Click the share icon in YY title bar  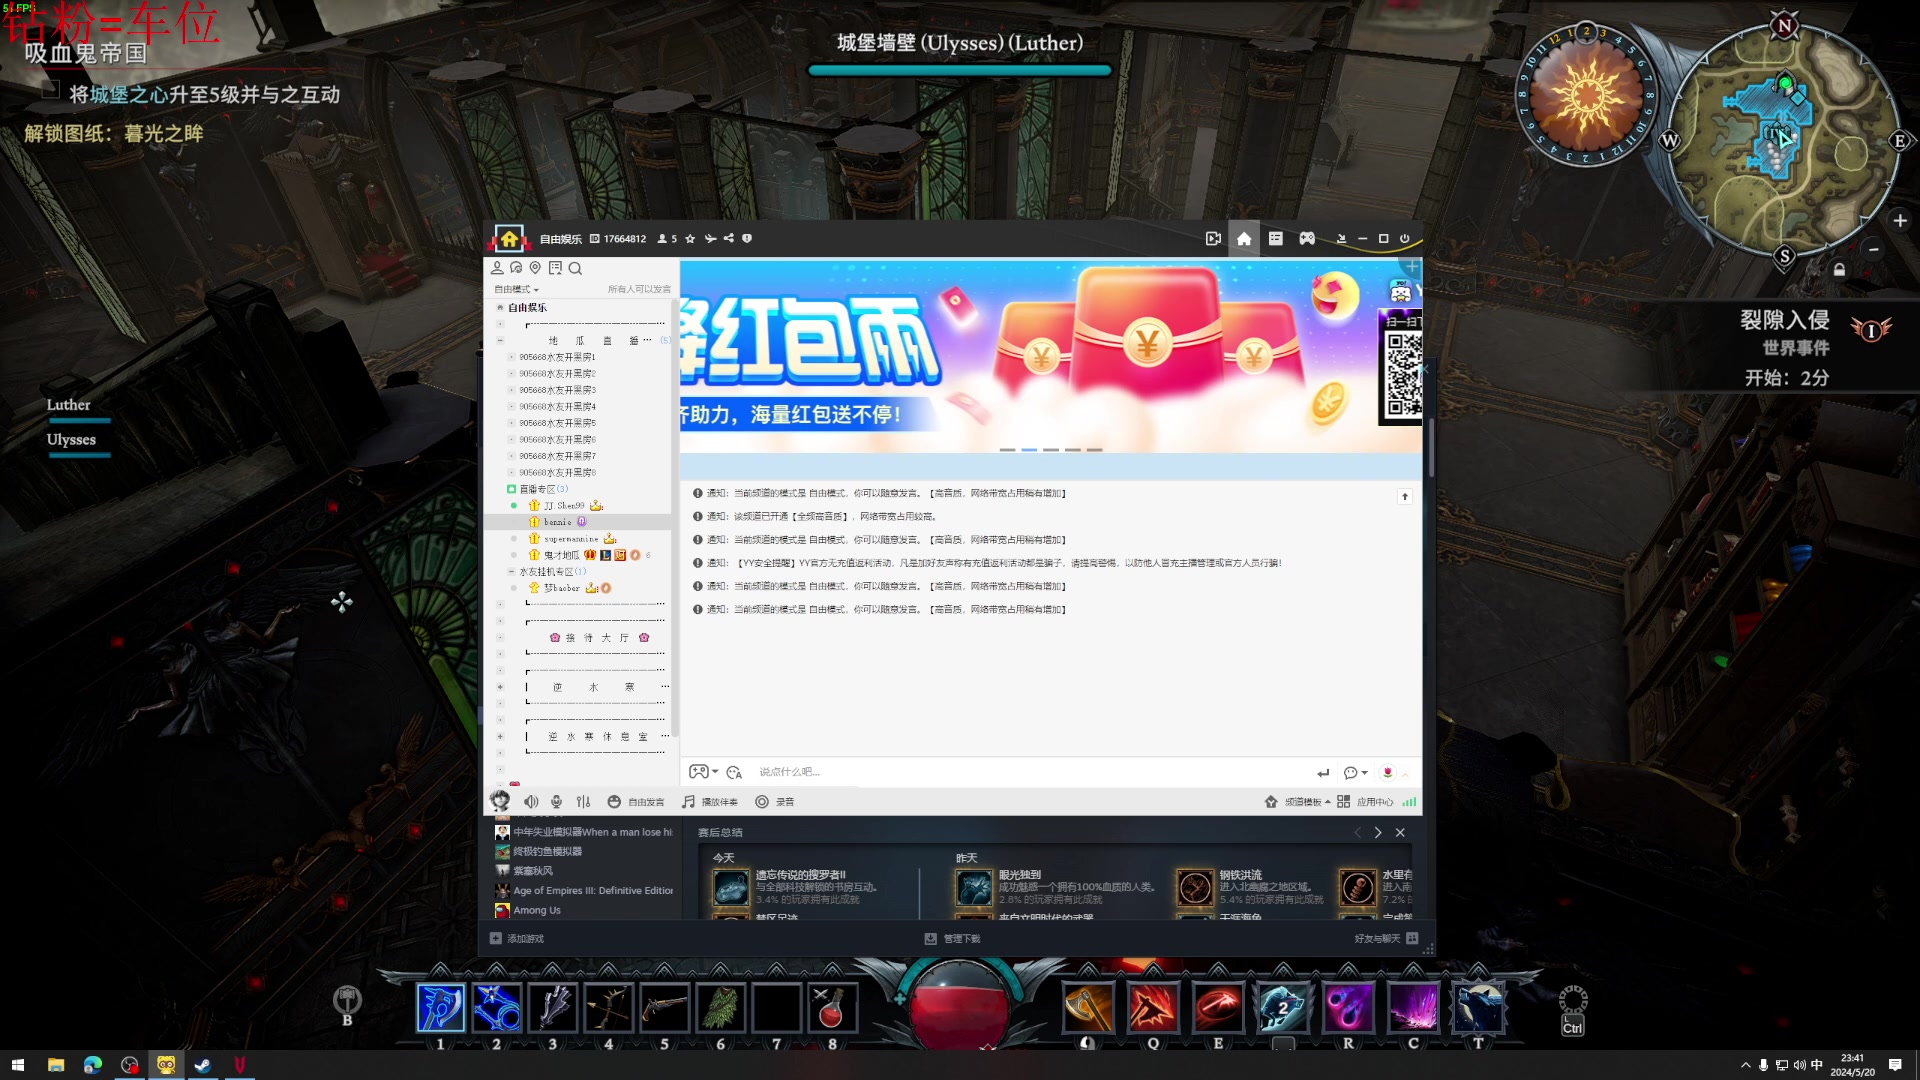[729, 238]
